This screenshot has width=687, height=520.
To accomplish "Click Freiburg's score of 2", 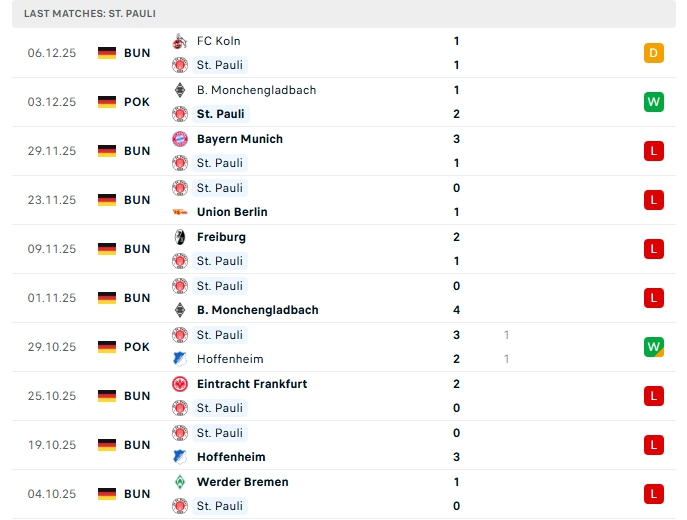I will [456, 237].
